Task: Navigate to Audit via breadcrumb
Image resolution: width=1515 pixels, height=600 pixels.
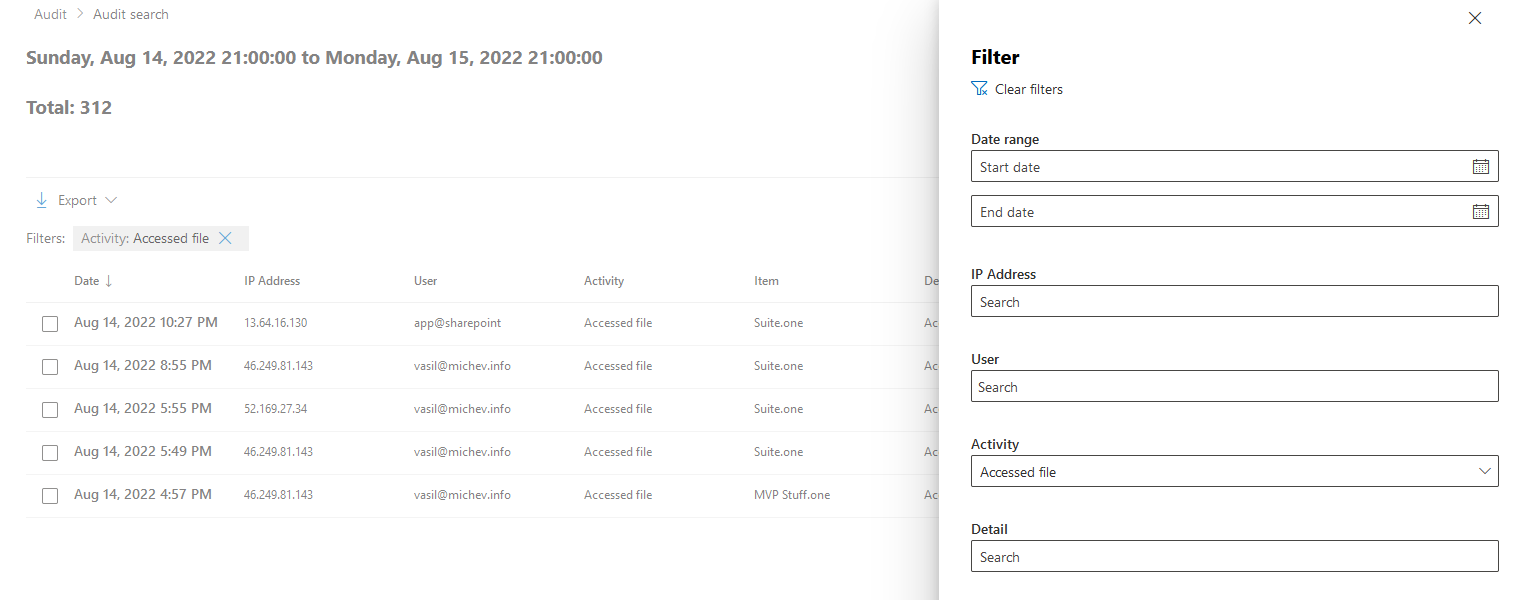Action: pyautogui.click(x=50, y=13)
